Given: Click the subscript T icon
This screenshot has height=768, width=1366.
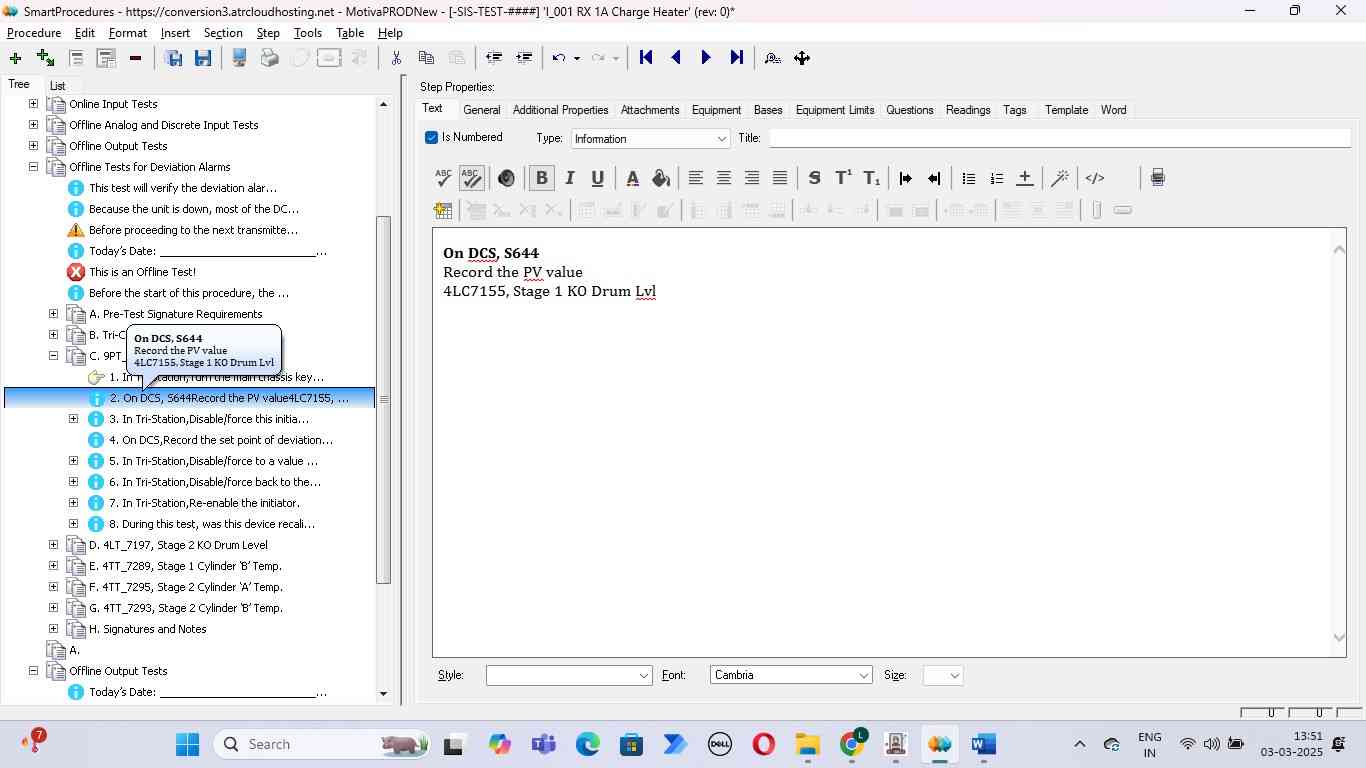Looking at the screenshot, I should tap(872, 178).
